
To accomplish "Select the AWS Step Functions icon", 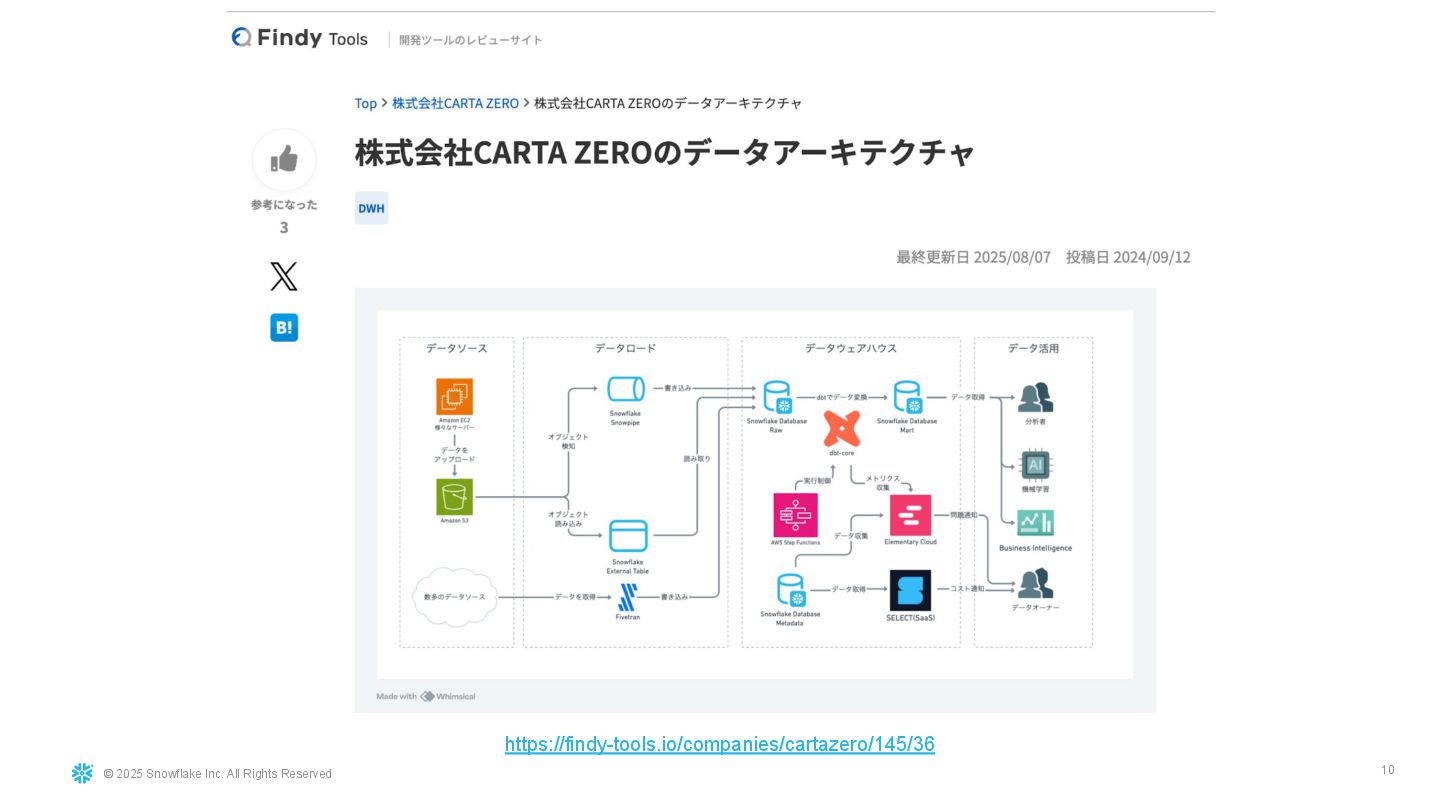I will click(795, 515).
